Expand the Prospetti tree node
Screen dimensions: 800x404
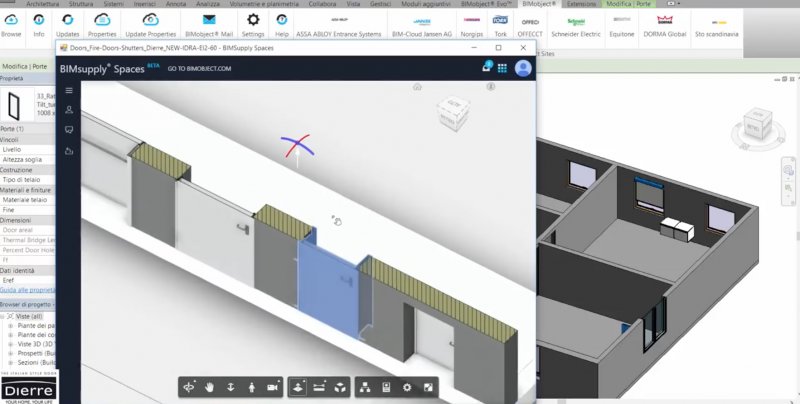pos(10,353)
